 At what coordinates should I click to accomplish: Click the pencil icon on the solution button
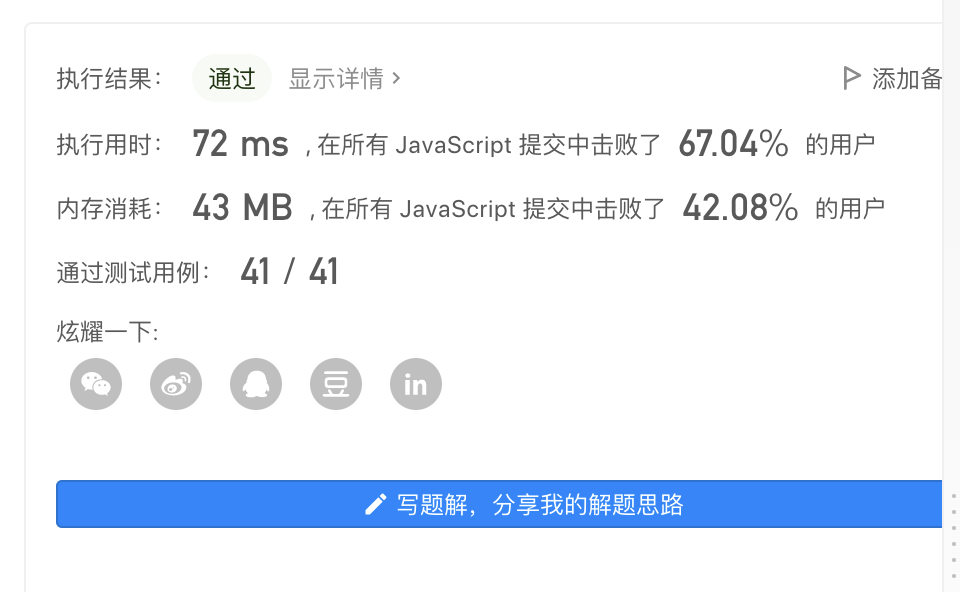point(375,504)
